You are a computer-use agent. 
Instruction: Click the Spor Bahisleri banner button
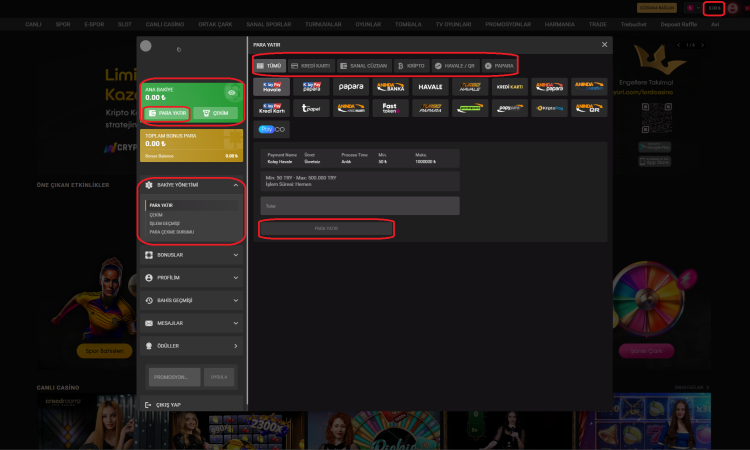(105, 351)
